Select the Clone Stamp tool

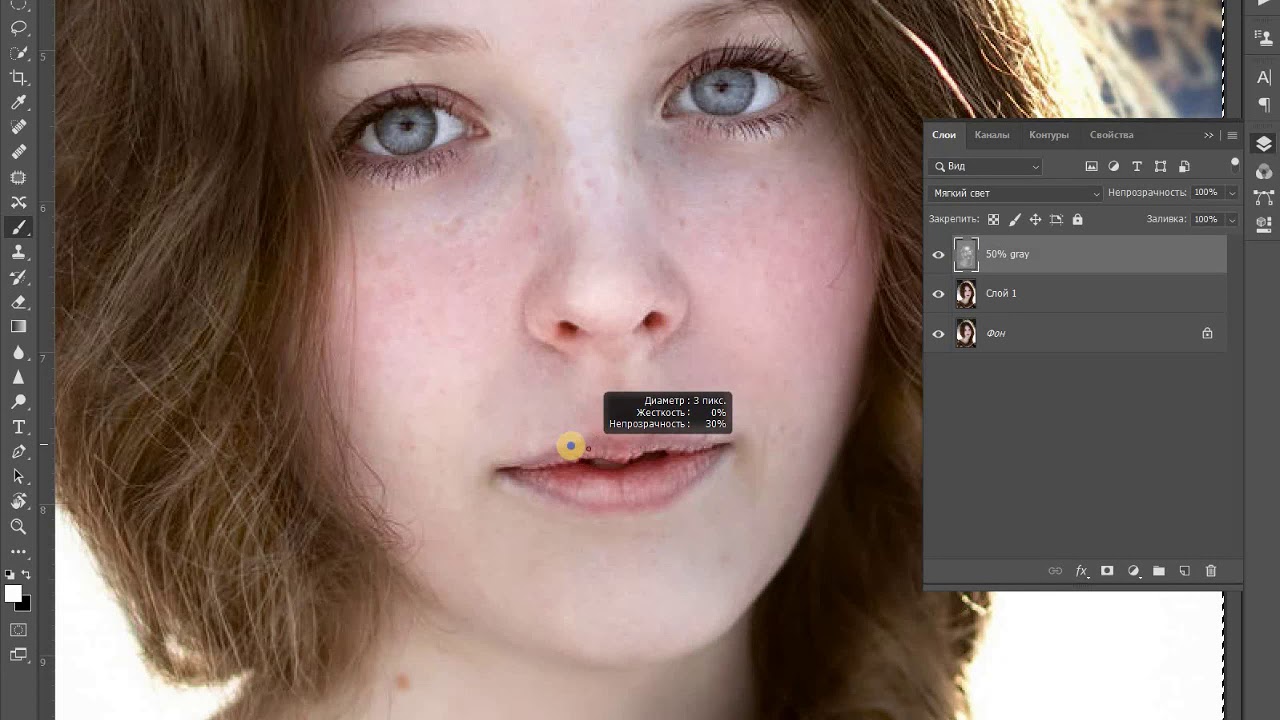click(x=18, y=253)
